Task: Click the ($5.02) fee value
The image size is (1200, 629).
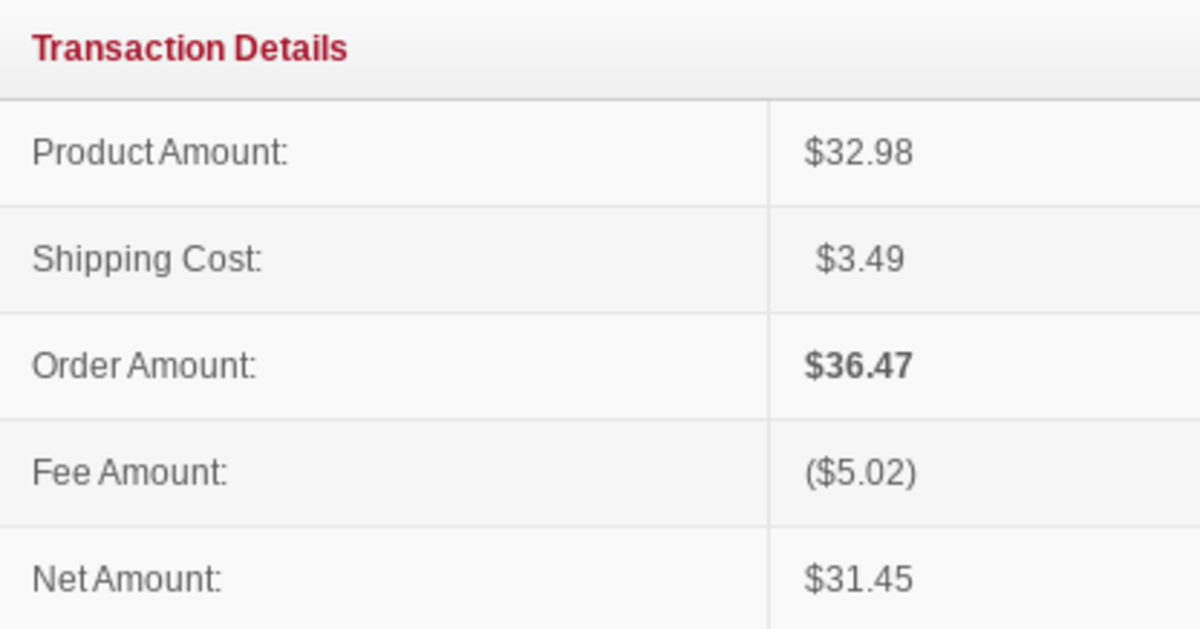Action: (x=860, y=473)
